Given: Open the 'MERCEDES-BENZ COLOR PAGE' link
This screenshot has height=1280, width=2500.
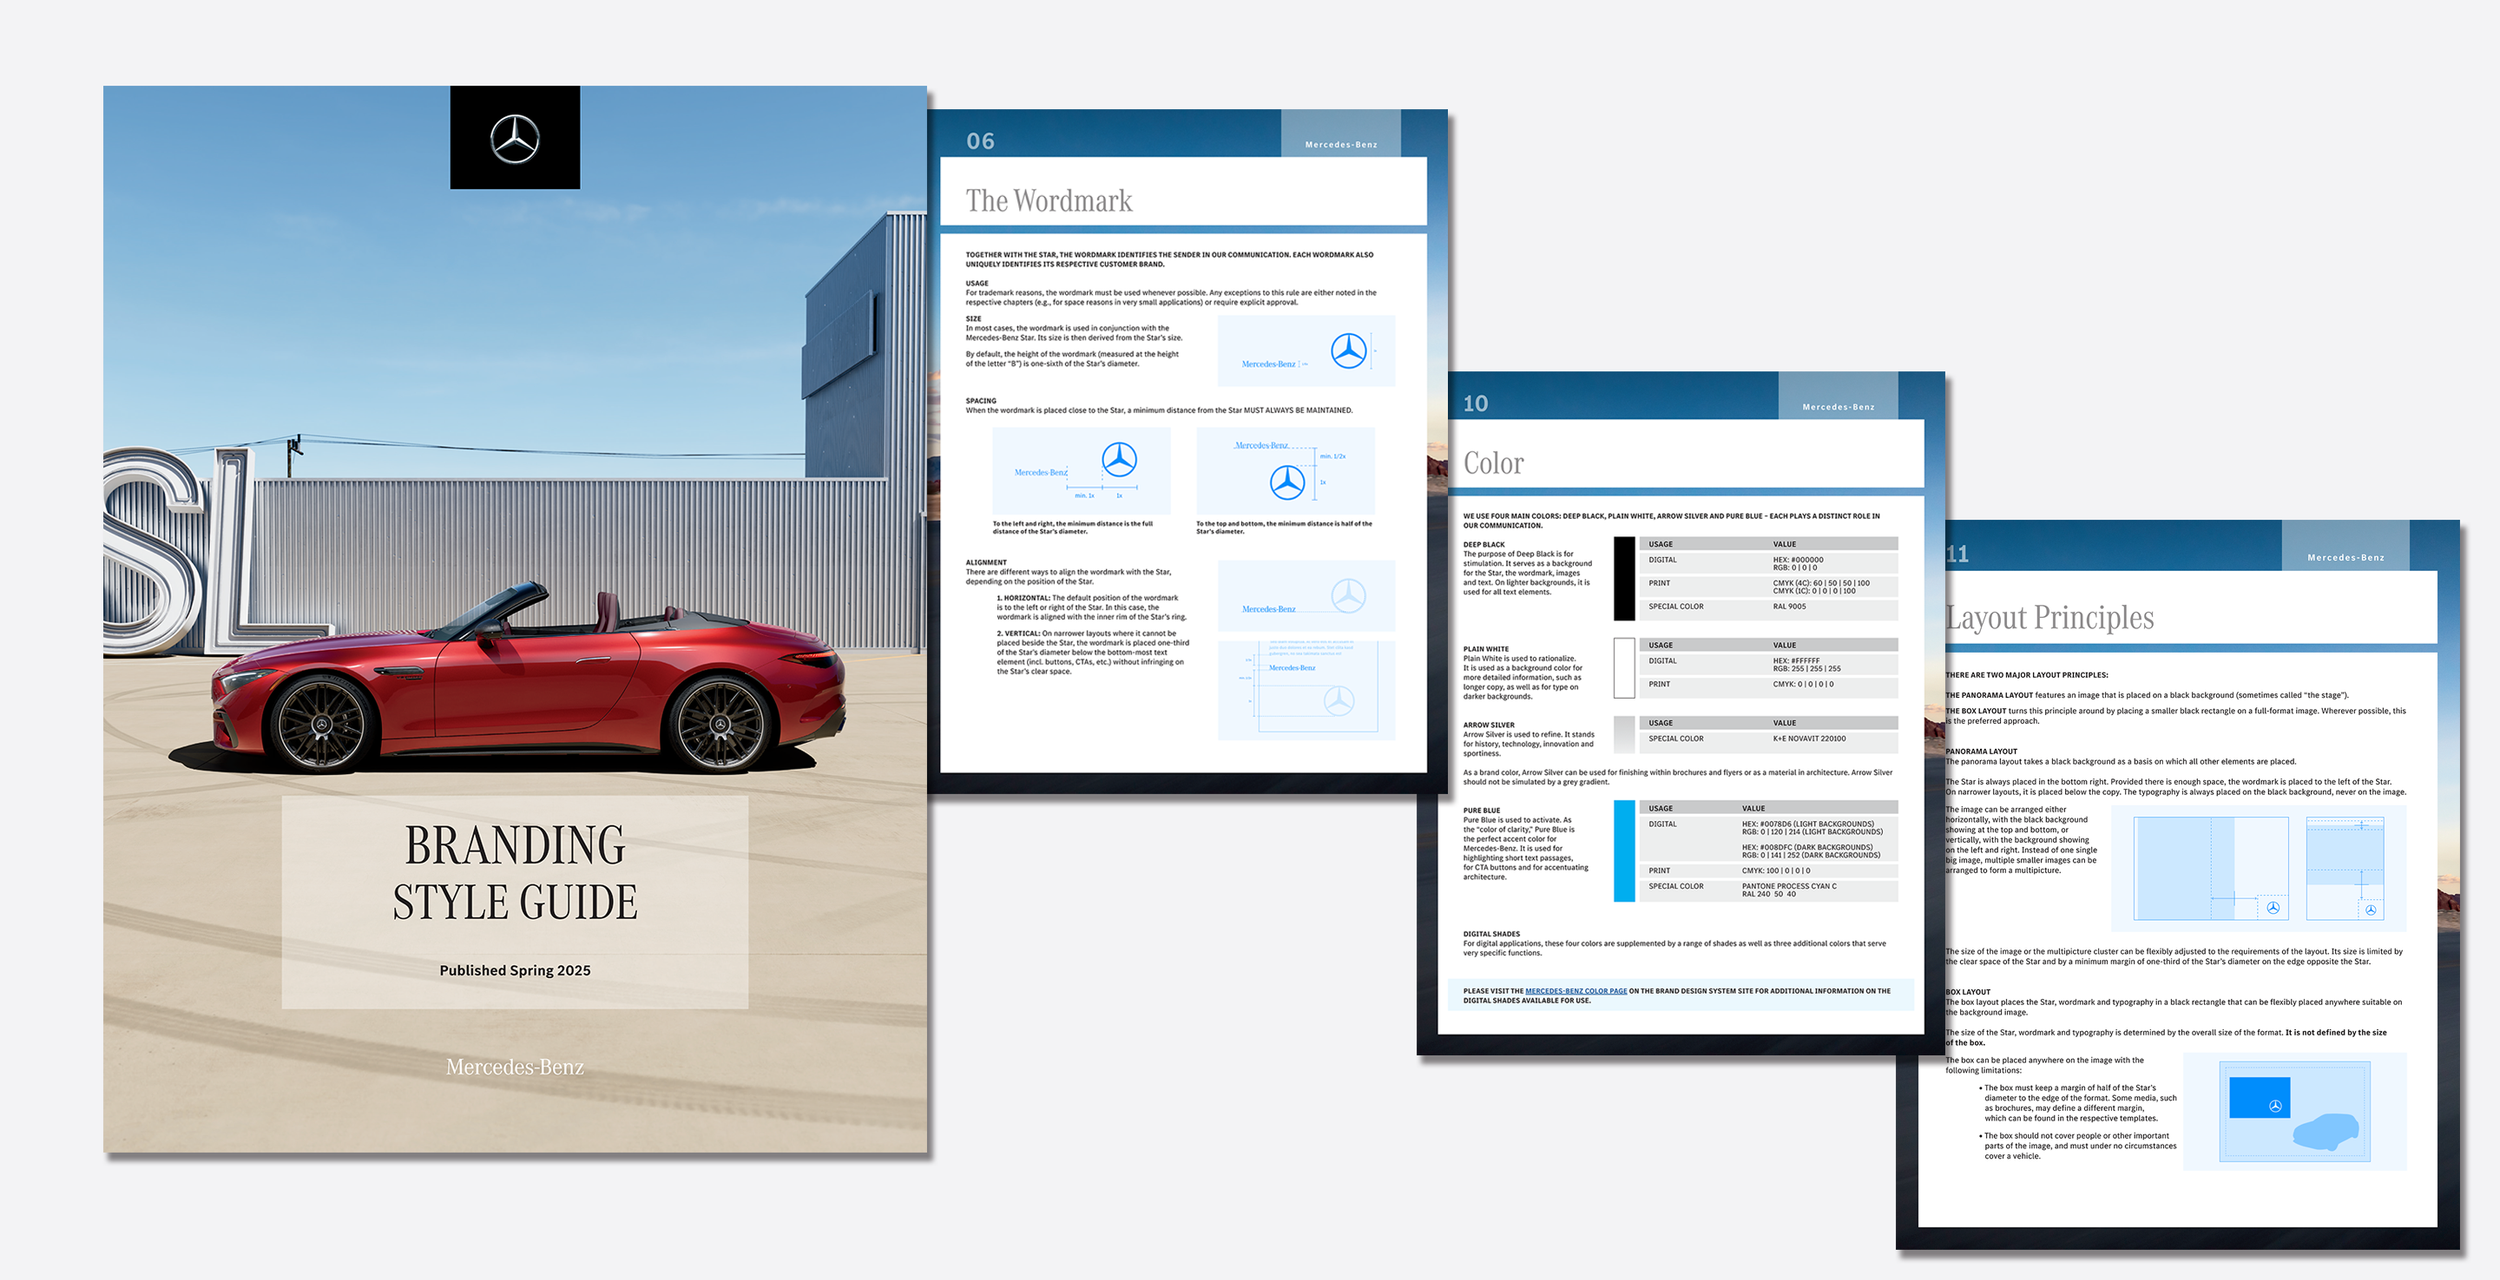Looking at the screenshot, I should (1576, 991).
